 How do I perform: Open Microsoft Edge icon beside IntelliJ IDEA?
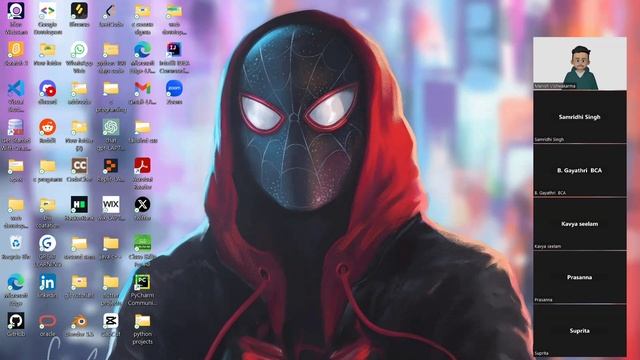142,50
